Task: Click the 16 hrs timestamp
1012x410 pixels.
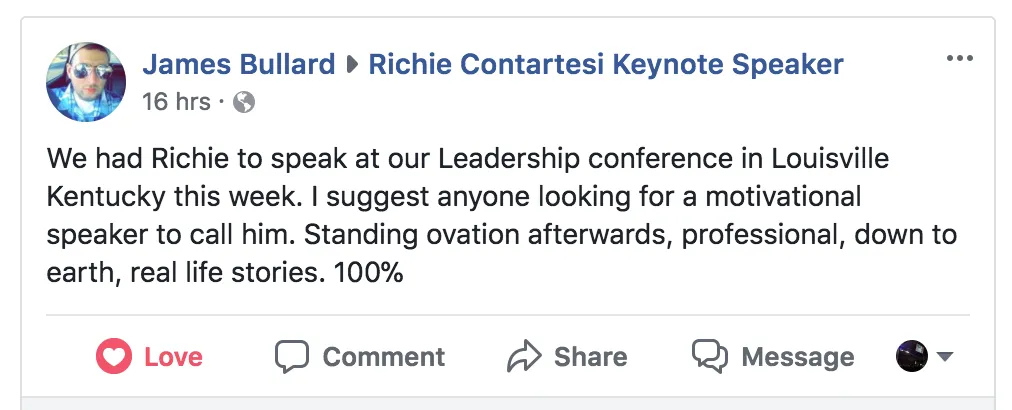Action: pyautogui.click(x=176, y=102)
